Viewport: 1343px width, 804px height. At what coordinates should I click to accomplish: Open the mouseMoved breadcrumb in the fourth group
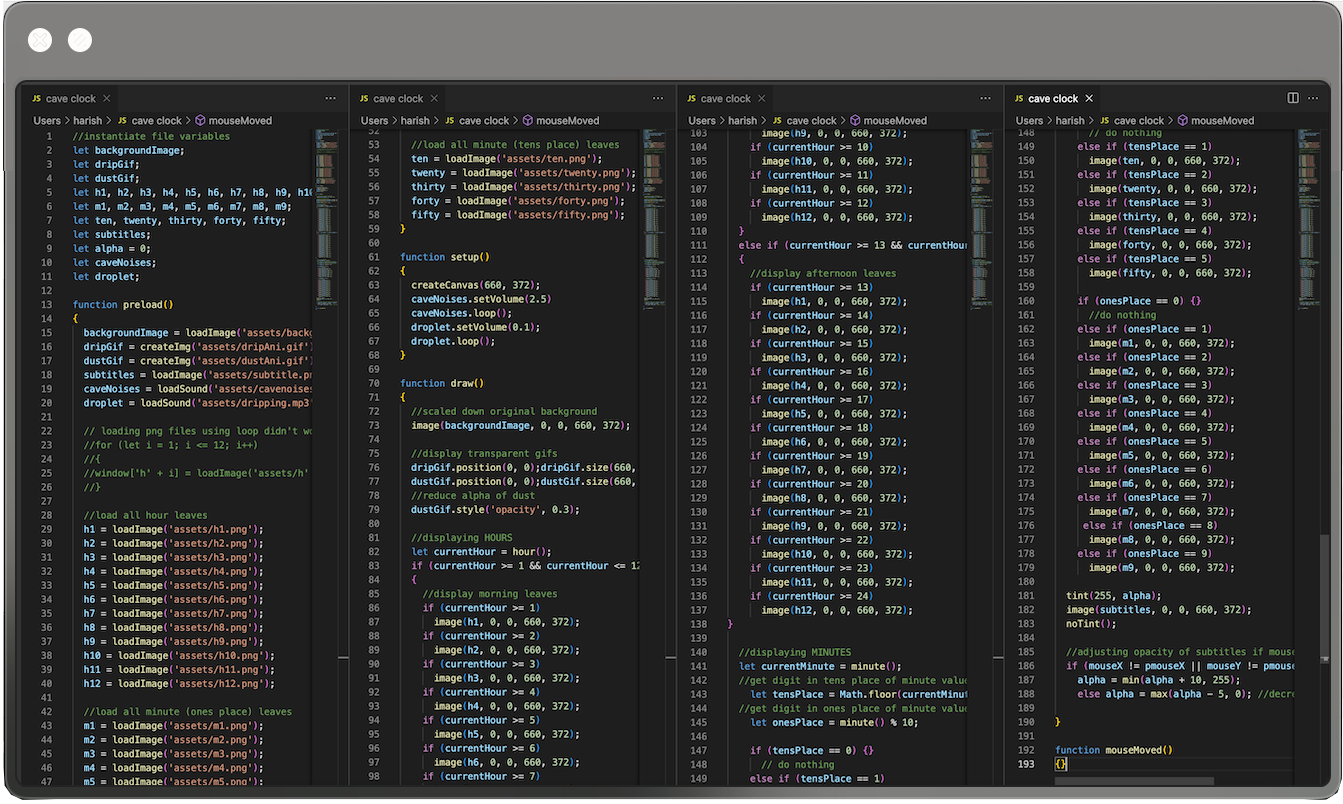point(1215,120)
